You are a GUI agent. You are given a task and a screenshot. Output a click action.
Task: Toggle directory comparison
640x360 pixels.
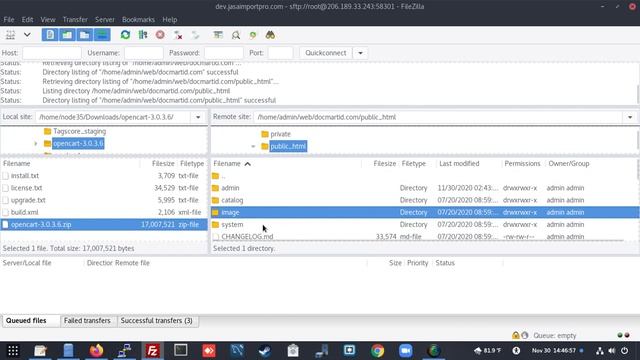236,35
